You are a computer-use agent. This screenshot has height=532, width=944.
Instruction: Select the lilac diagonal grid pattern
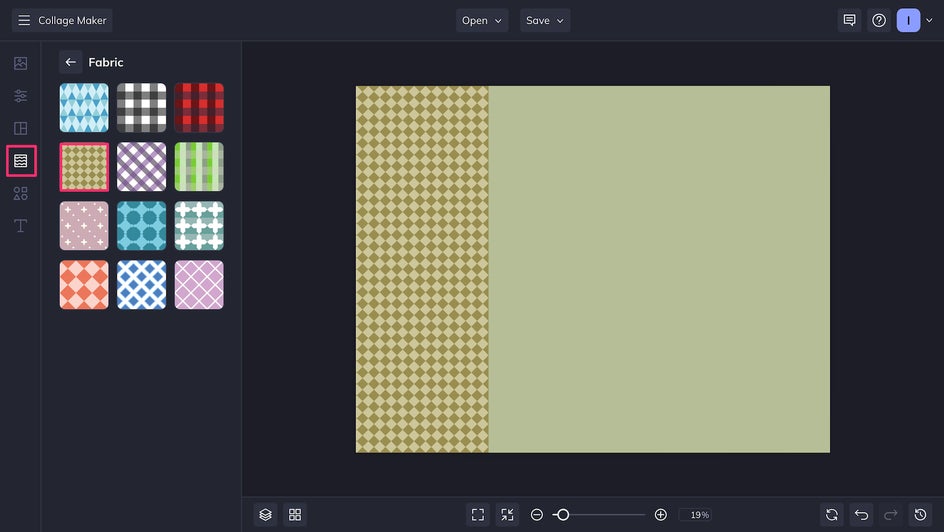coord(199,285)
